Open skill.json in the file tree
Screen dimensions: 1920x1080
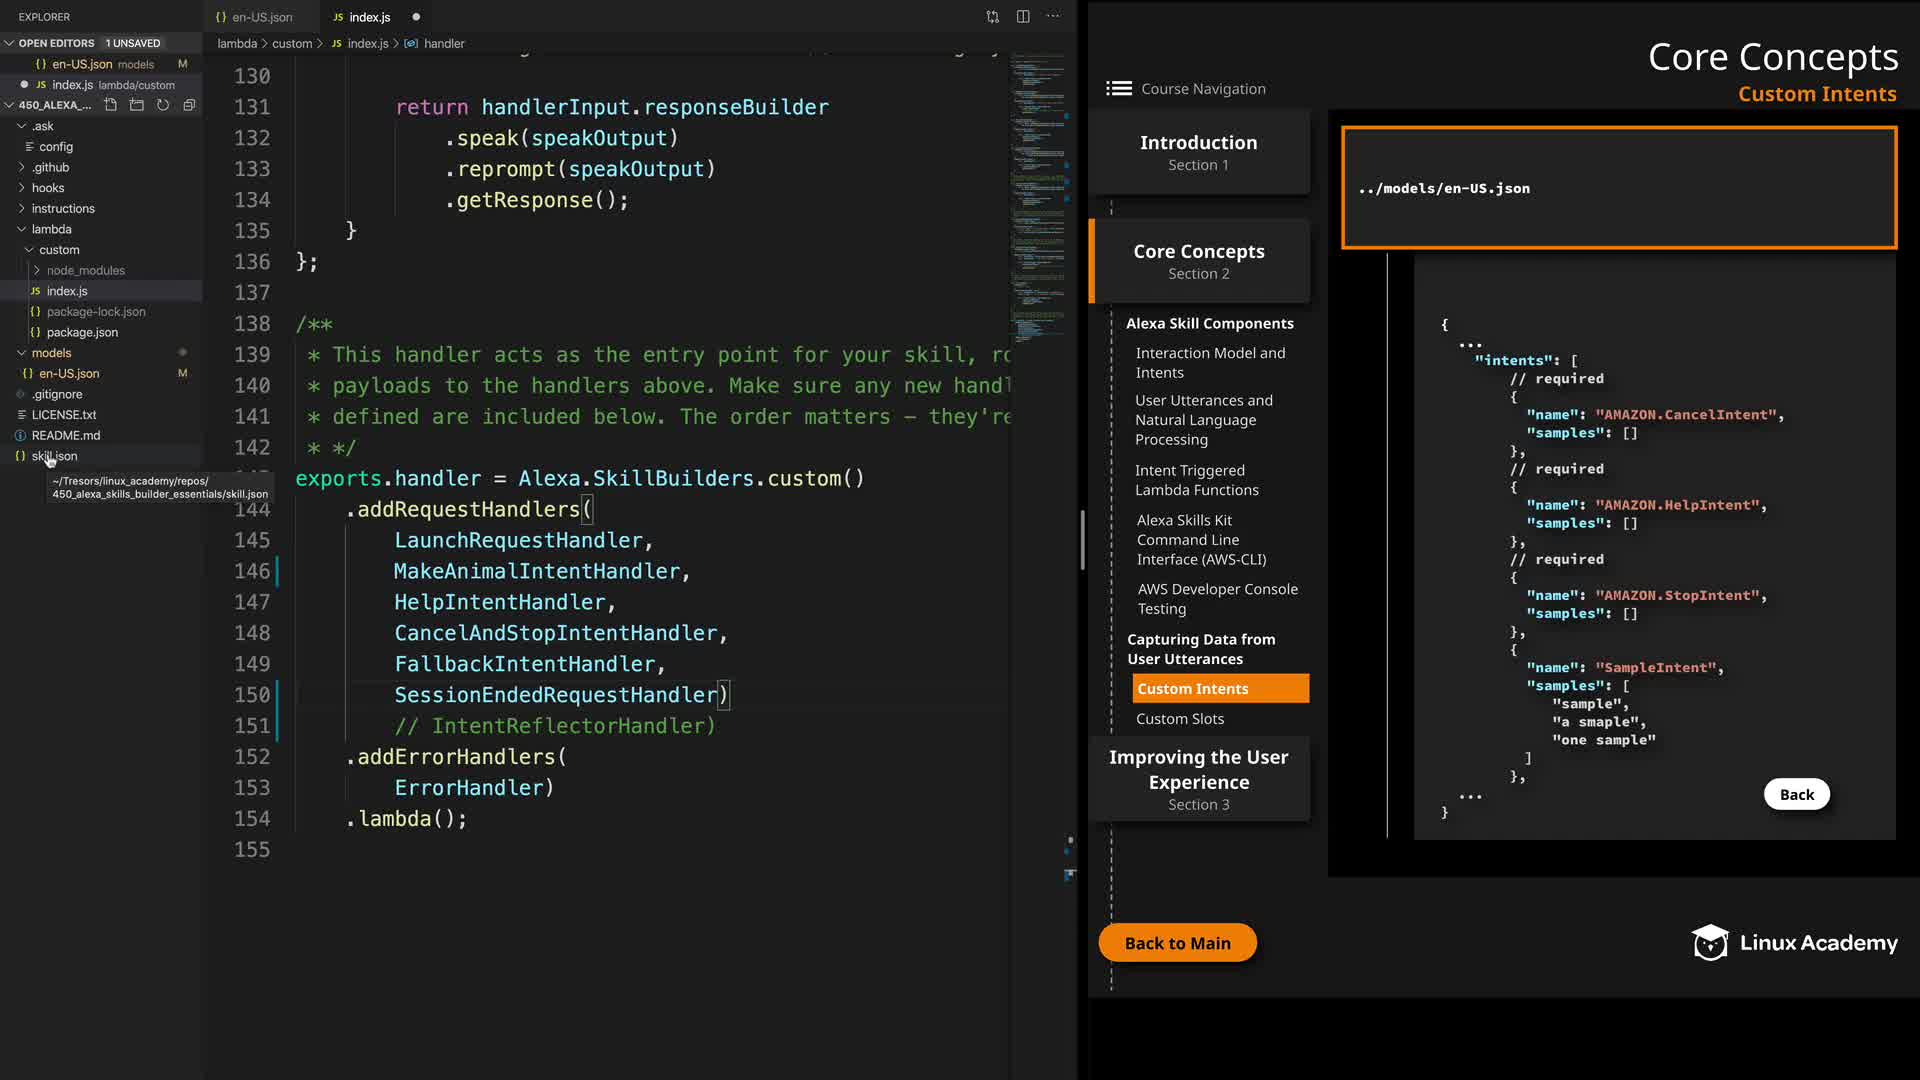click(54, 456)
